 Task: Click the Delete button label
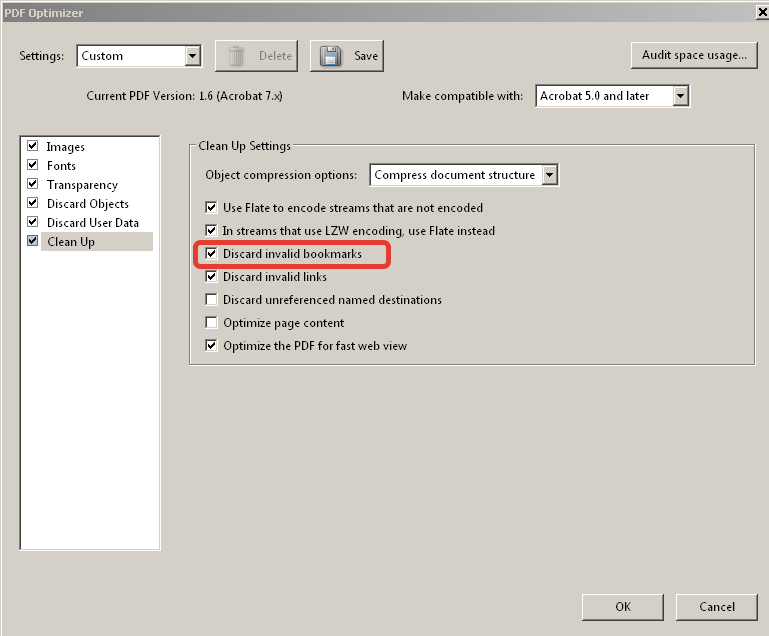275,56
